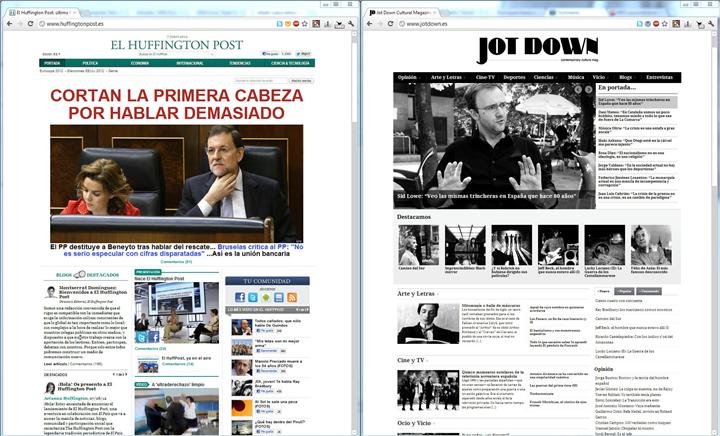
Task: Open the Ciencias menu on Jot Down
Action: [x=544, y=77]
